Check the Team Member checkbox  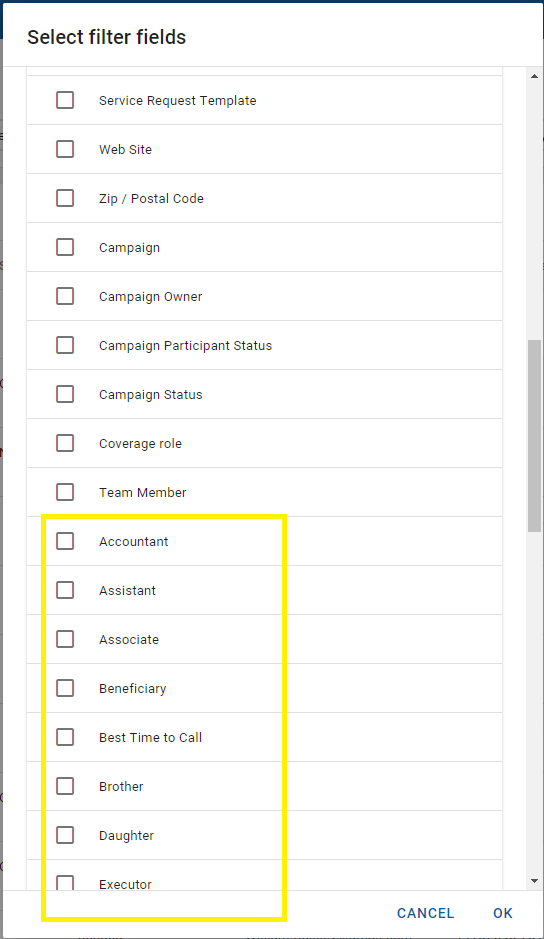pyautogui.click(x=65, y=492)
